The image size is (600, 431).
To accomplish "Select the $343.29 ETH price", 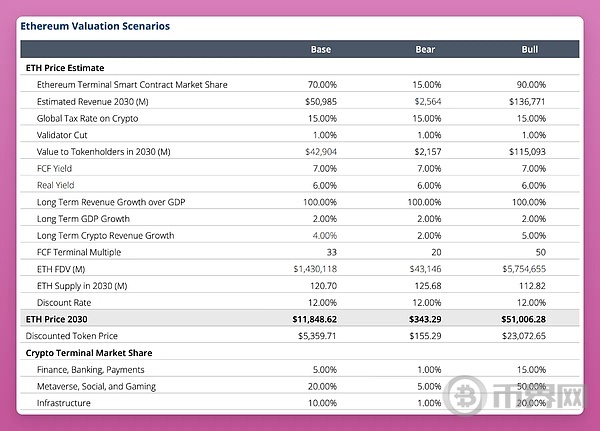I will [425, 319].
